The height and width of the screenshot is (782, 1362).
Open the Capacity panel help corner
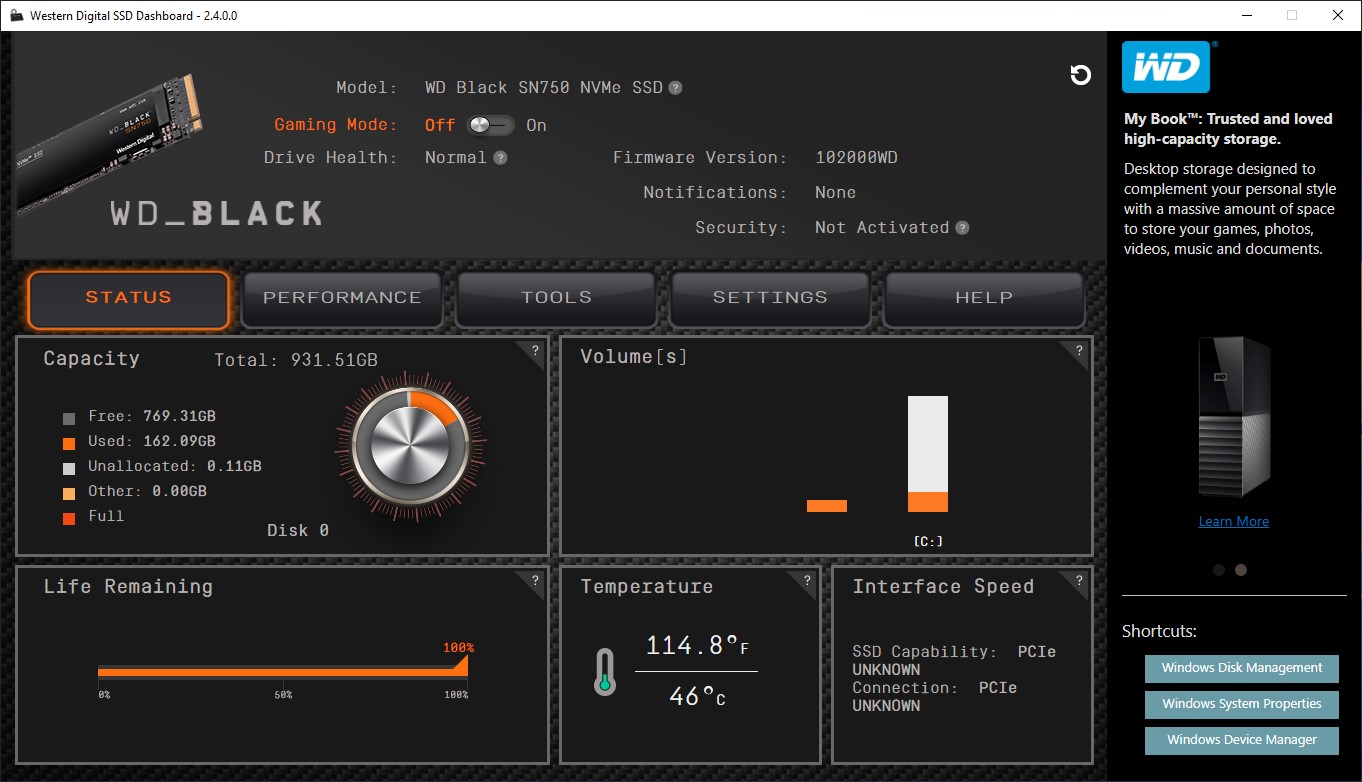(x=535, y=351)
